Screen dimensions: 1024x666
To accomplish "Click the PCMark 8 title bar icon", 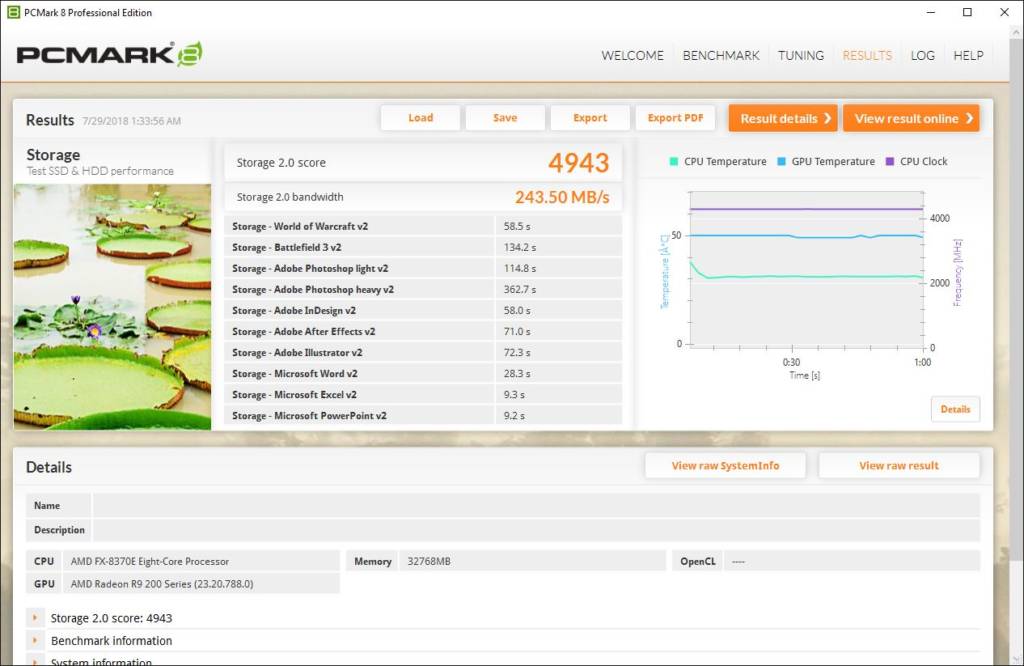I will pos(13,13).
